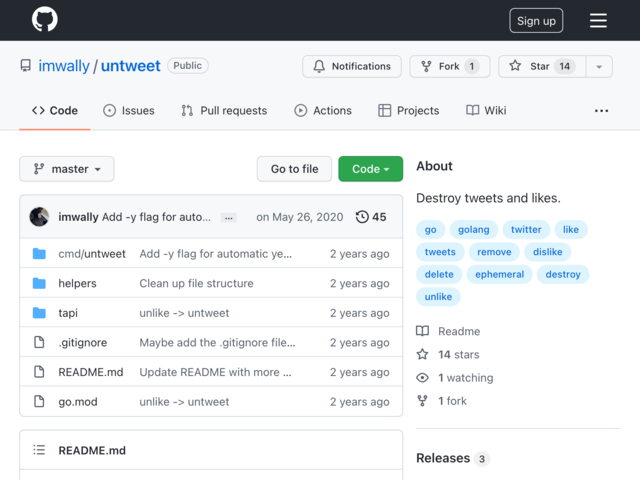Open tapi commit 'unlike -> untweet'
This screenshot has width=640, height=480.
pos(184,313)
